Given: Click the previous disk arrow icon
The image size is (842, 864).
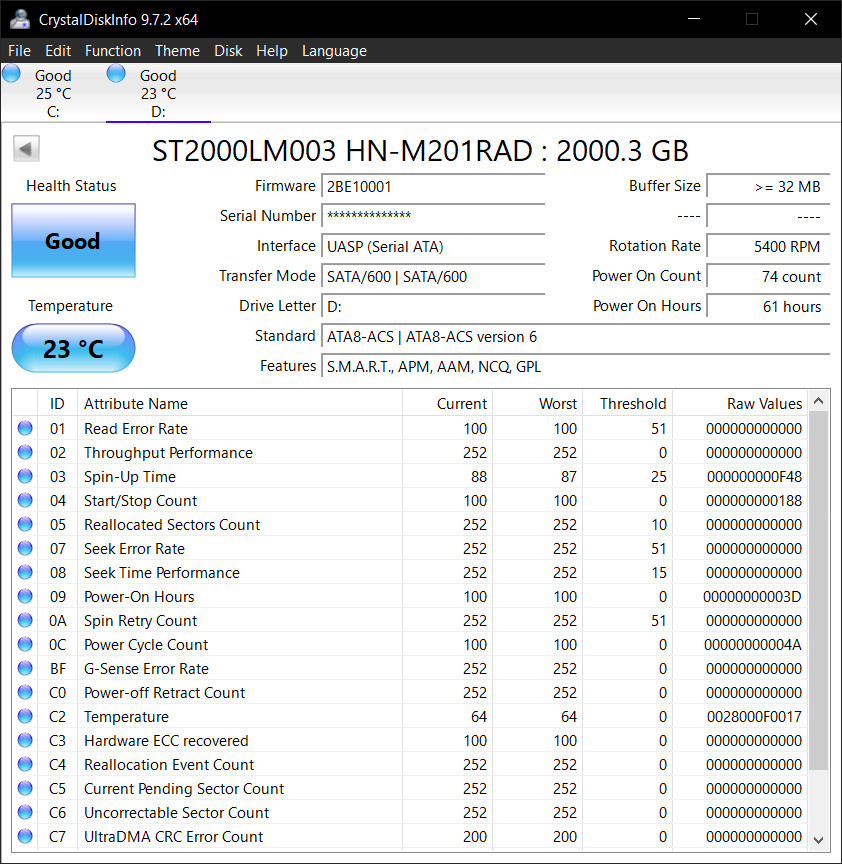Looking at the screenshot, I should pos(26,150).
